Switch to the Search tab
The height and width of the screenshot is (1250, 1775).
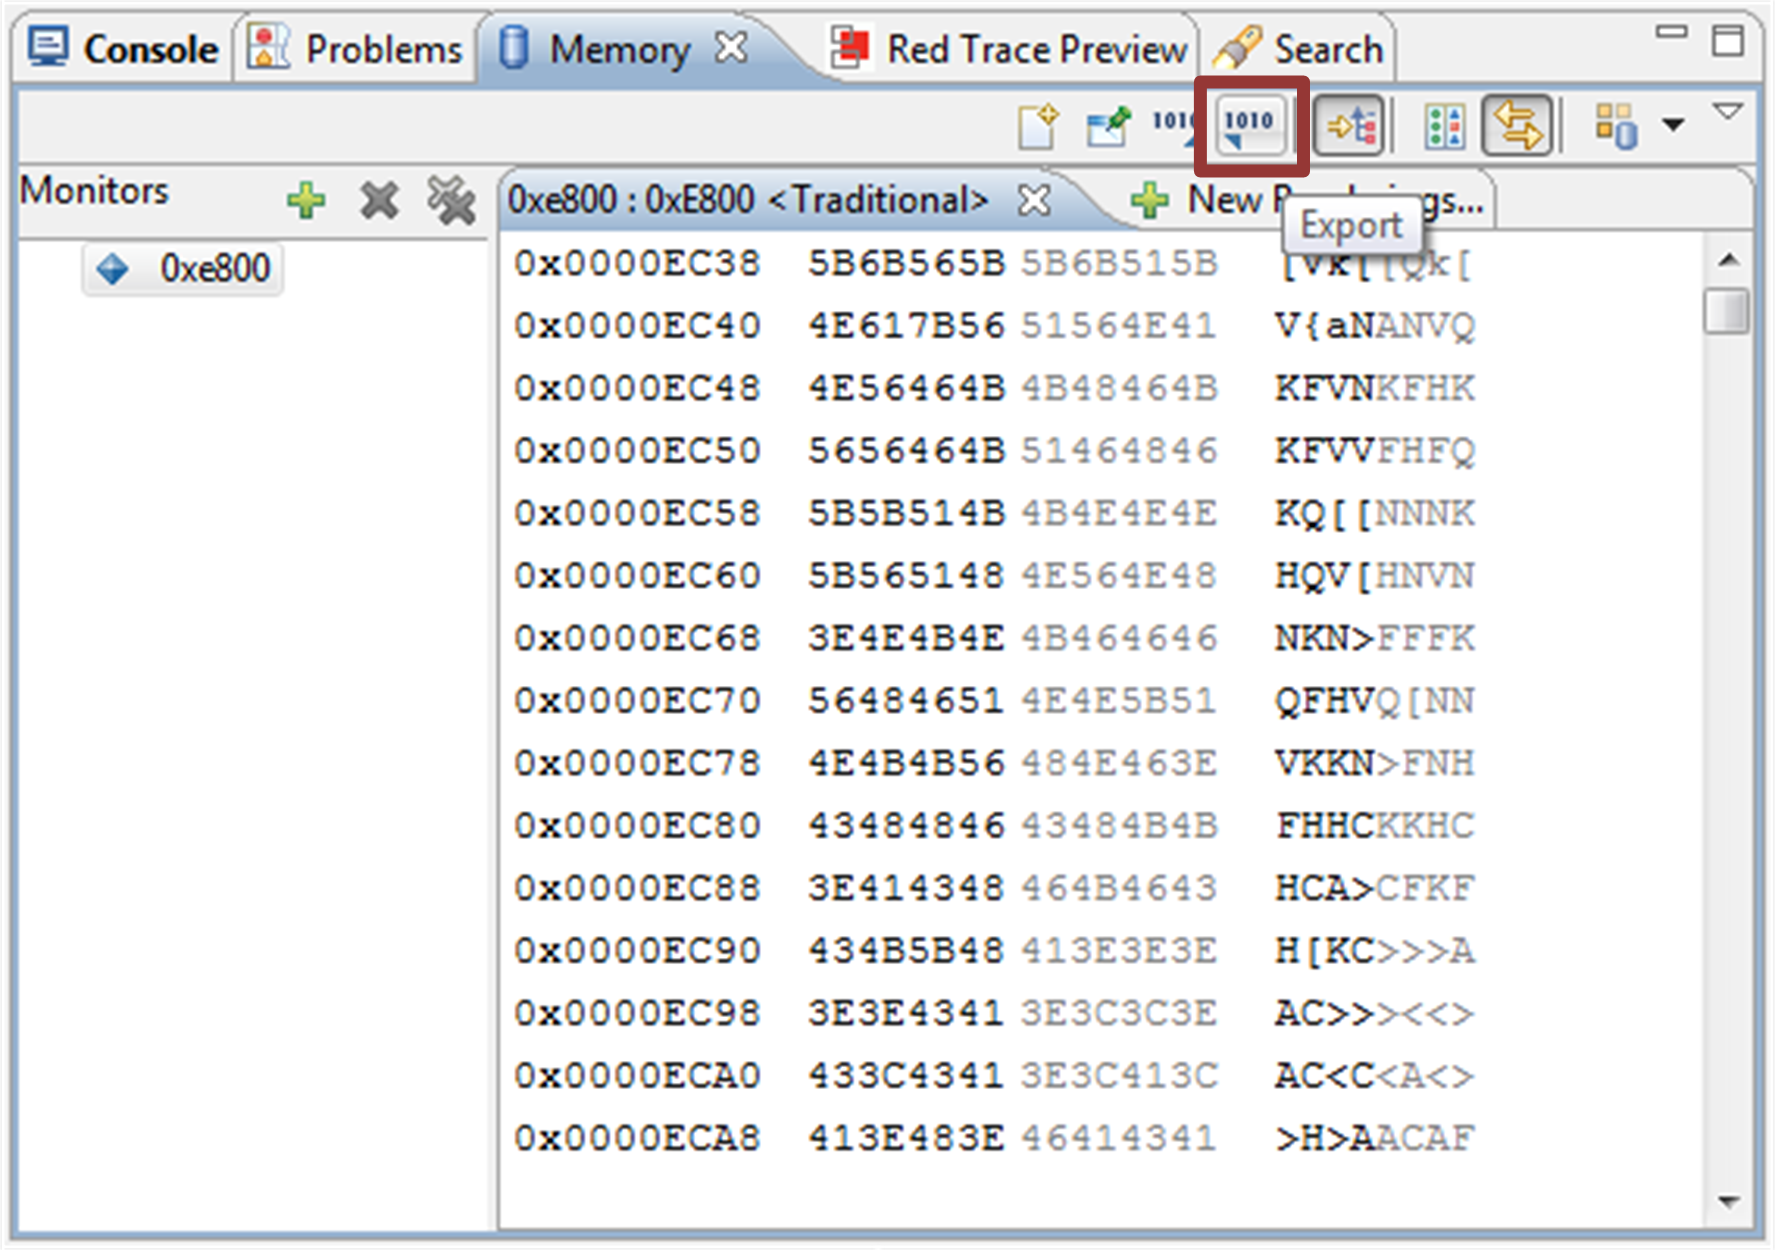[x=1300, y=48]
